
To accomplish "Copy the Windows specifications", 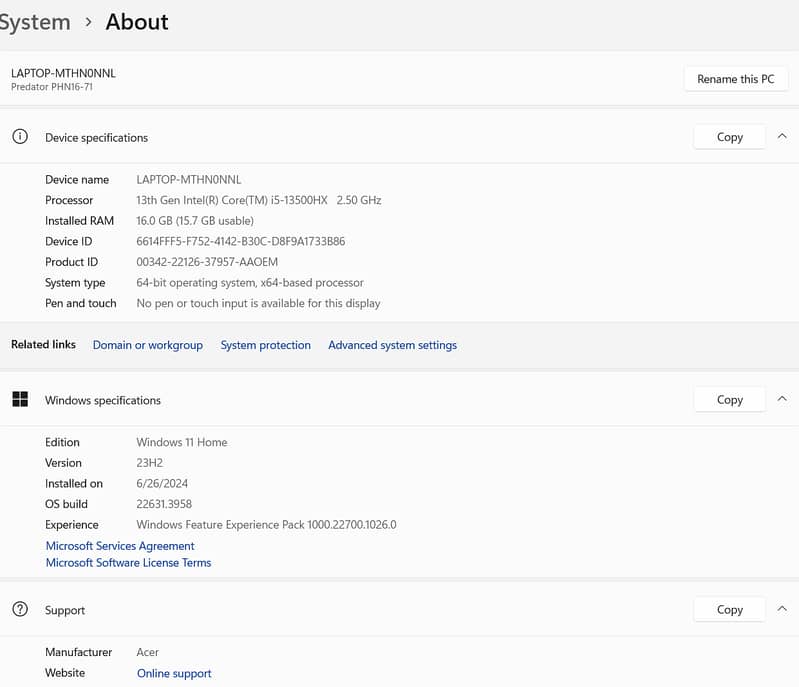I will pos(729,400).
